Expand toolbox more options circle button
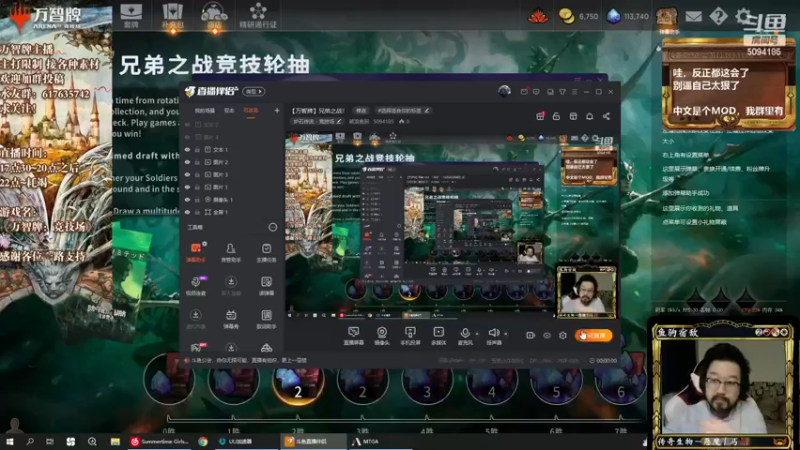Screen dimensions: 800x450 click(x=272, y=227)
